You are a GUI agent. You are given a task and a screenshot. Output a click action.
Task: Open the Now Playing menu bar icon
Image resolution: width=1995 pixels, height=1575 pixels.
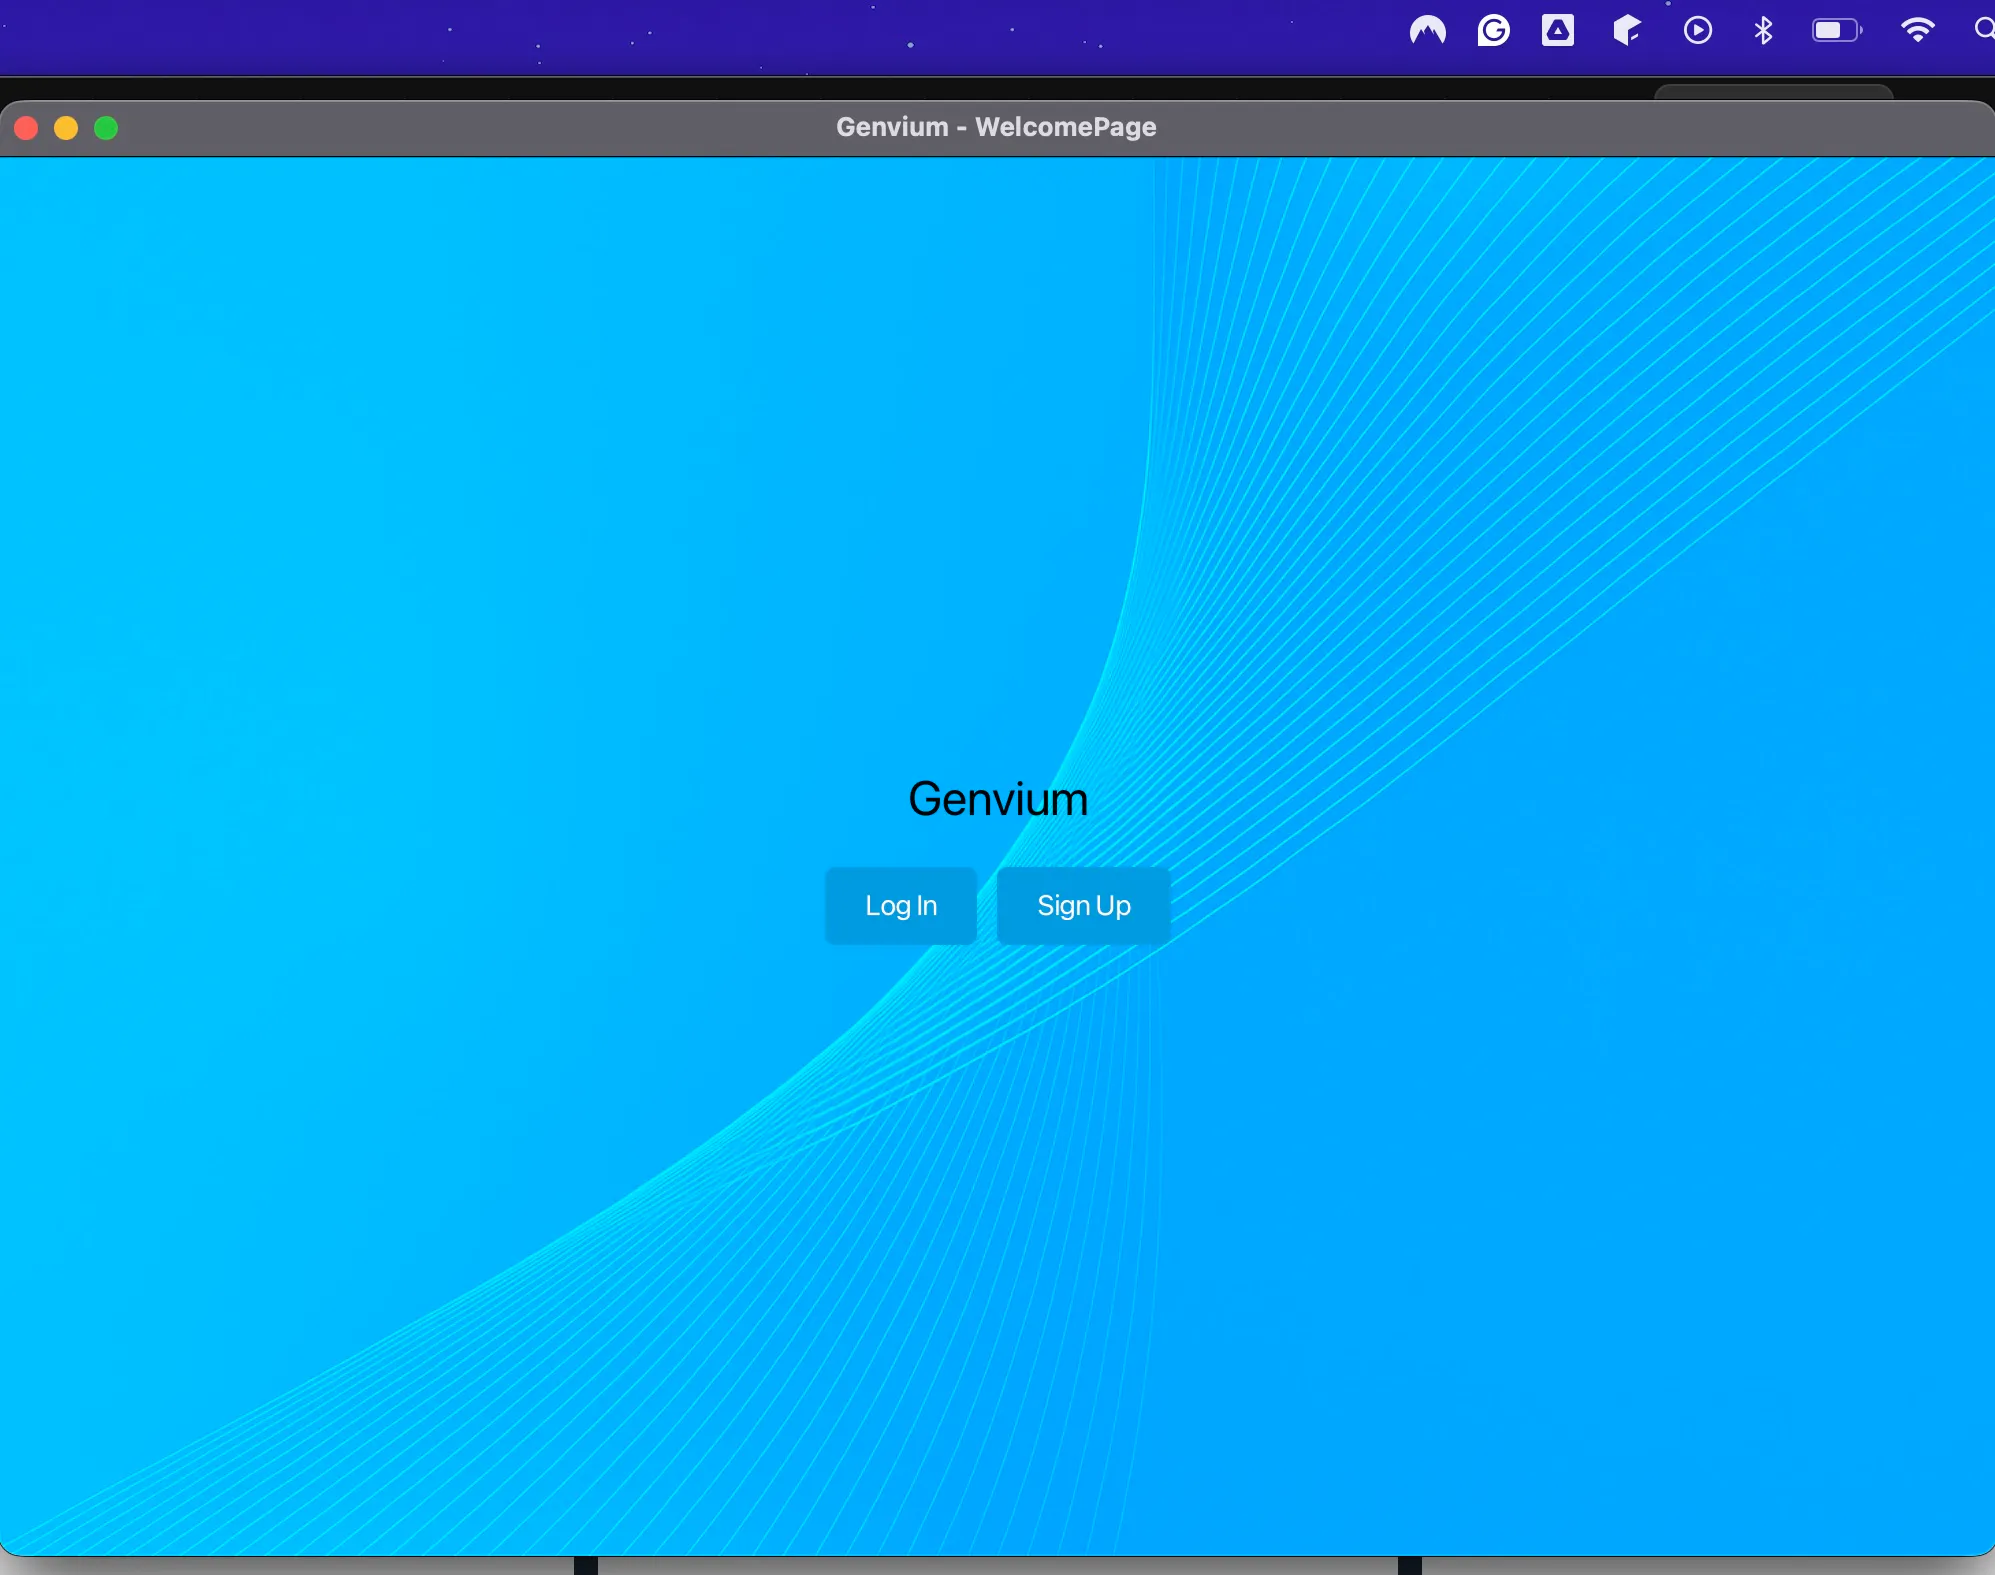coord(1697,31)
